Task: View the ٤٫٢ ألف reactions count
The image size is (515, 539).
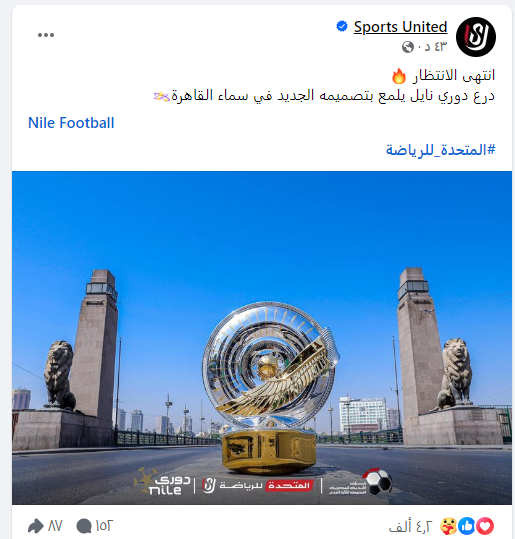Action: coord(410,526)
